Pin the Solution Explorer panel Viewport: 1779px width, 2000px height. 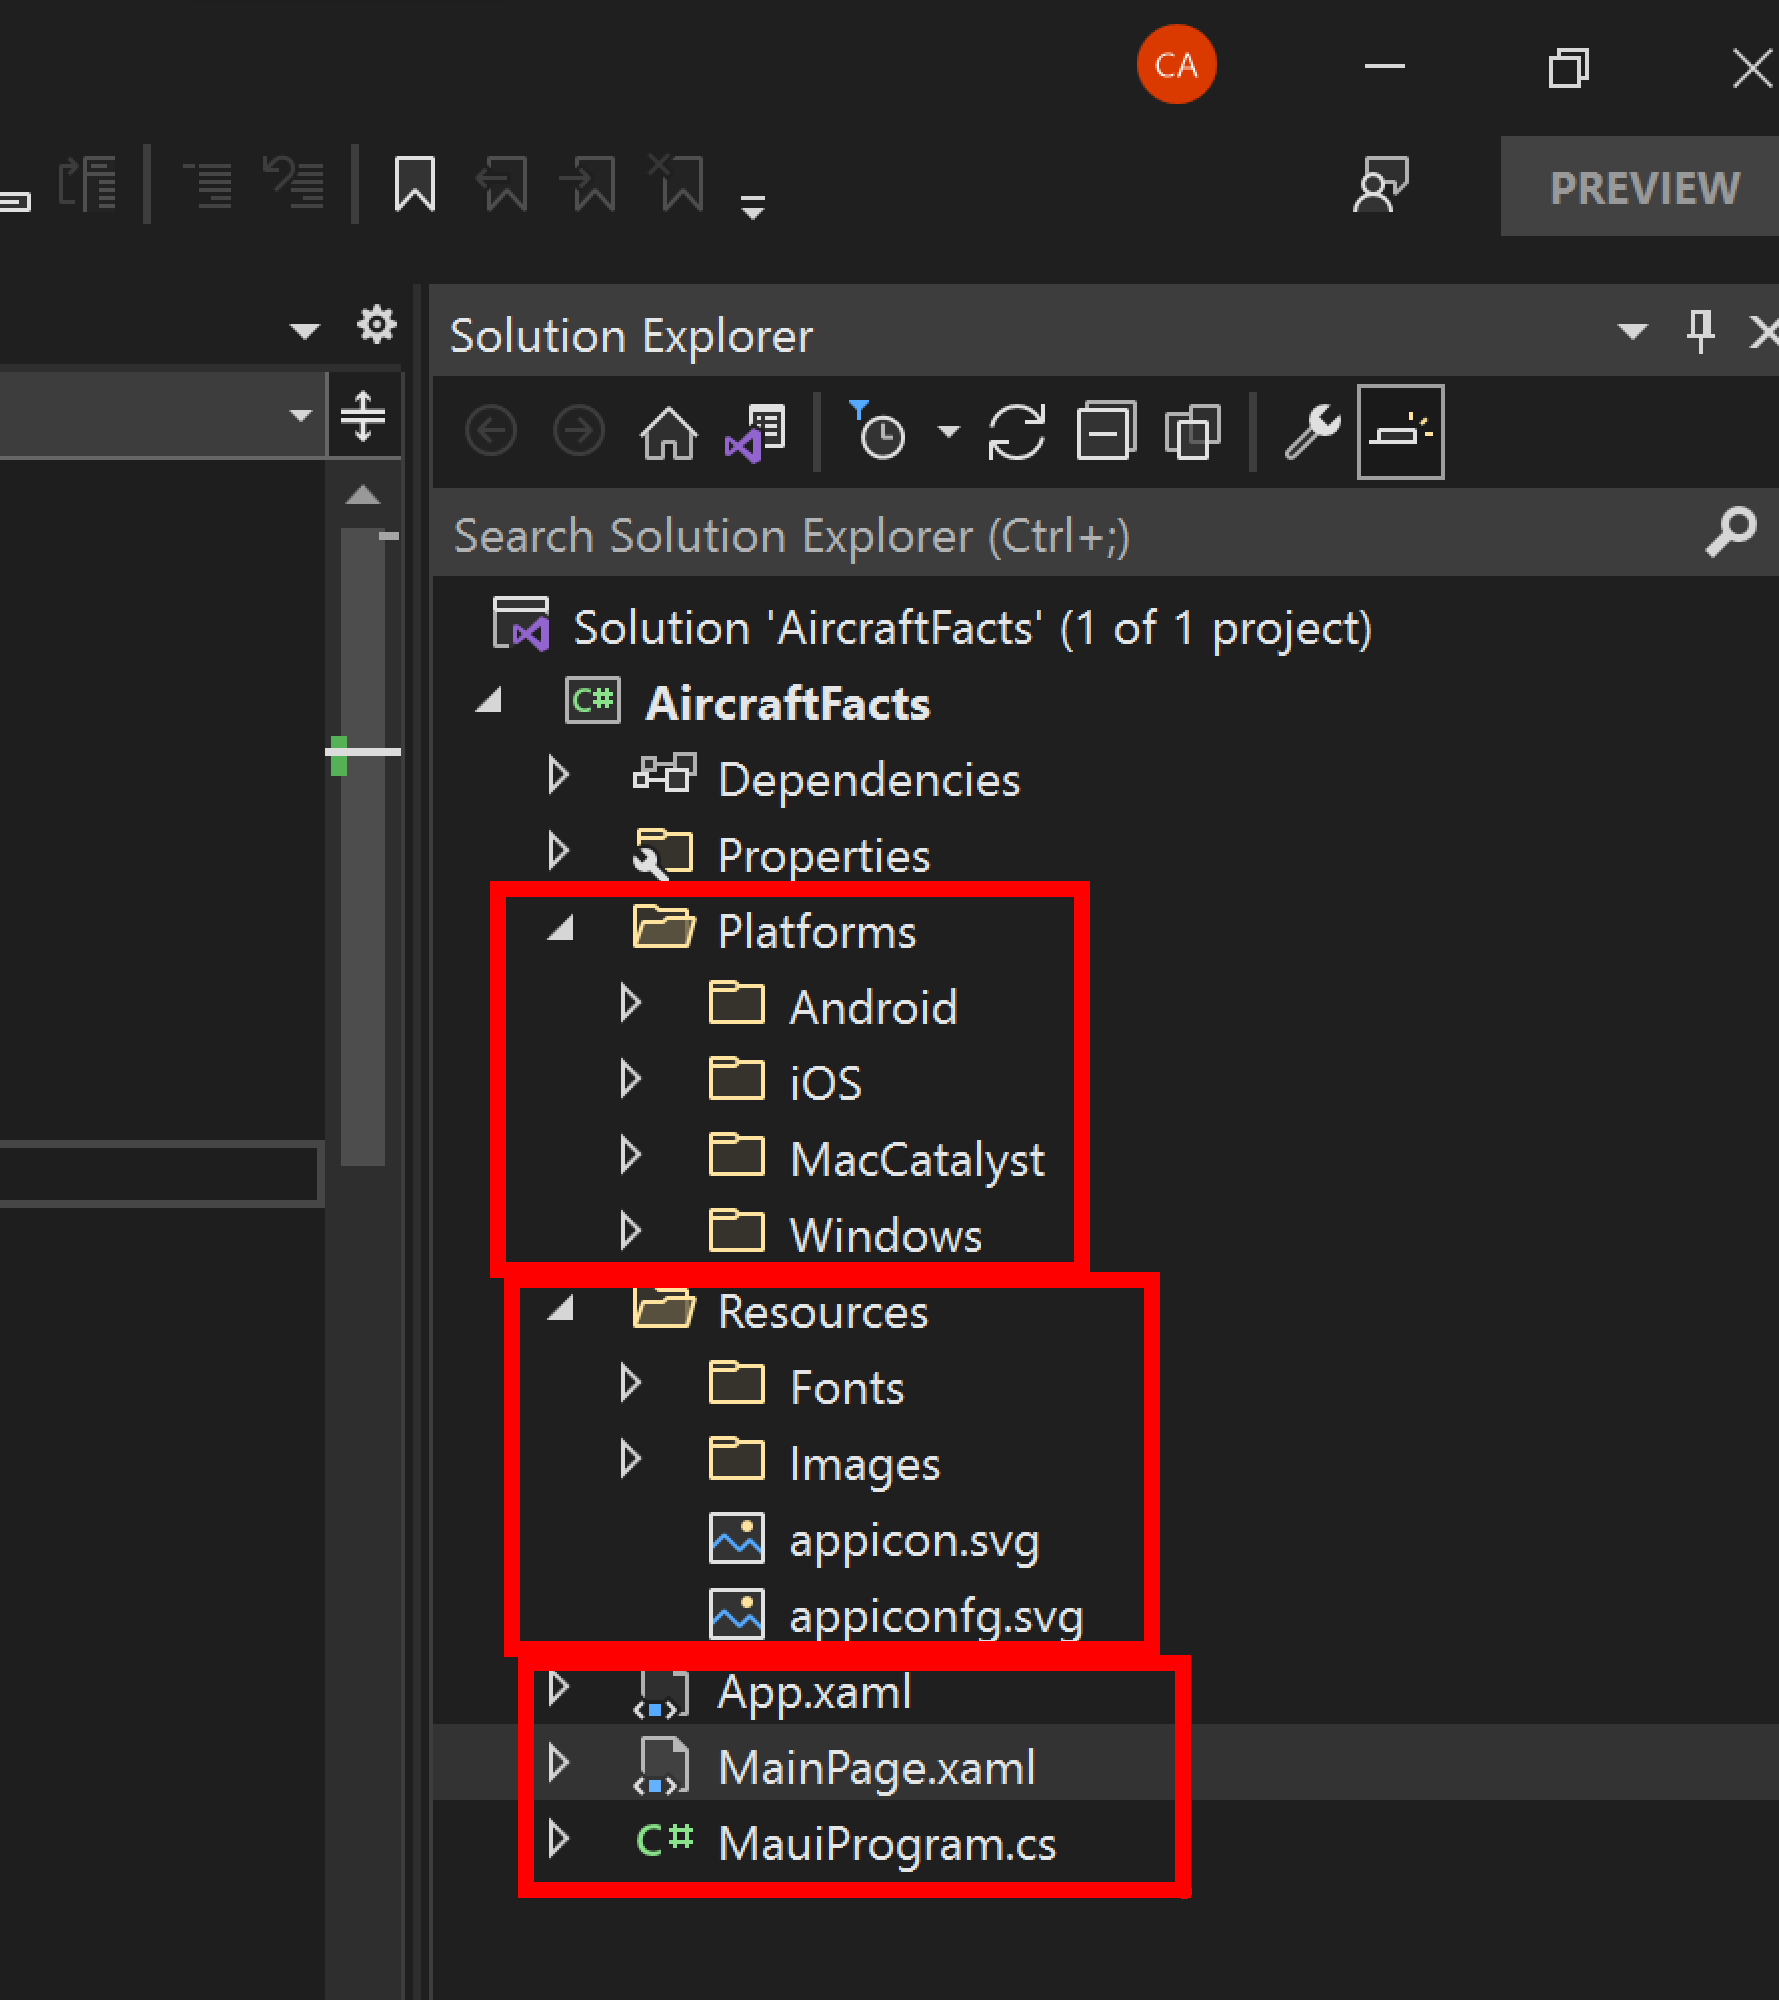[x=1701, y=331]
